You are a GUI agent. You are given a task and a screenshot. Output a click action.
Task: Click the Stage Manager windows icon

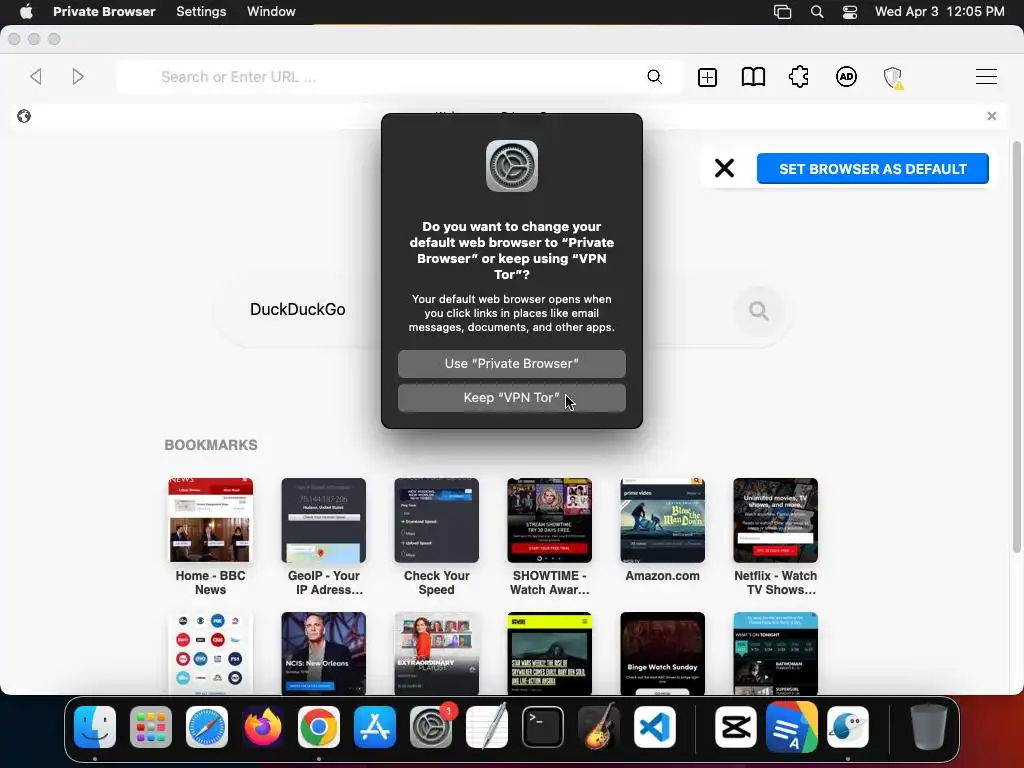click(782, 11)
